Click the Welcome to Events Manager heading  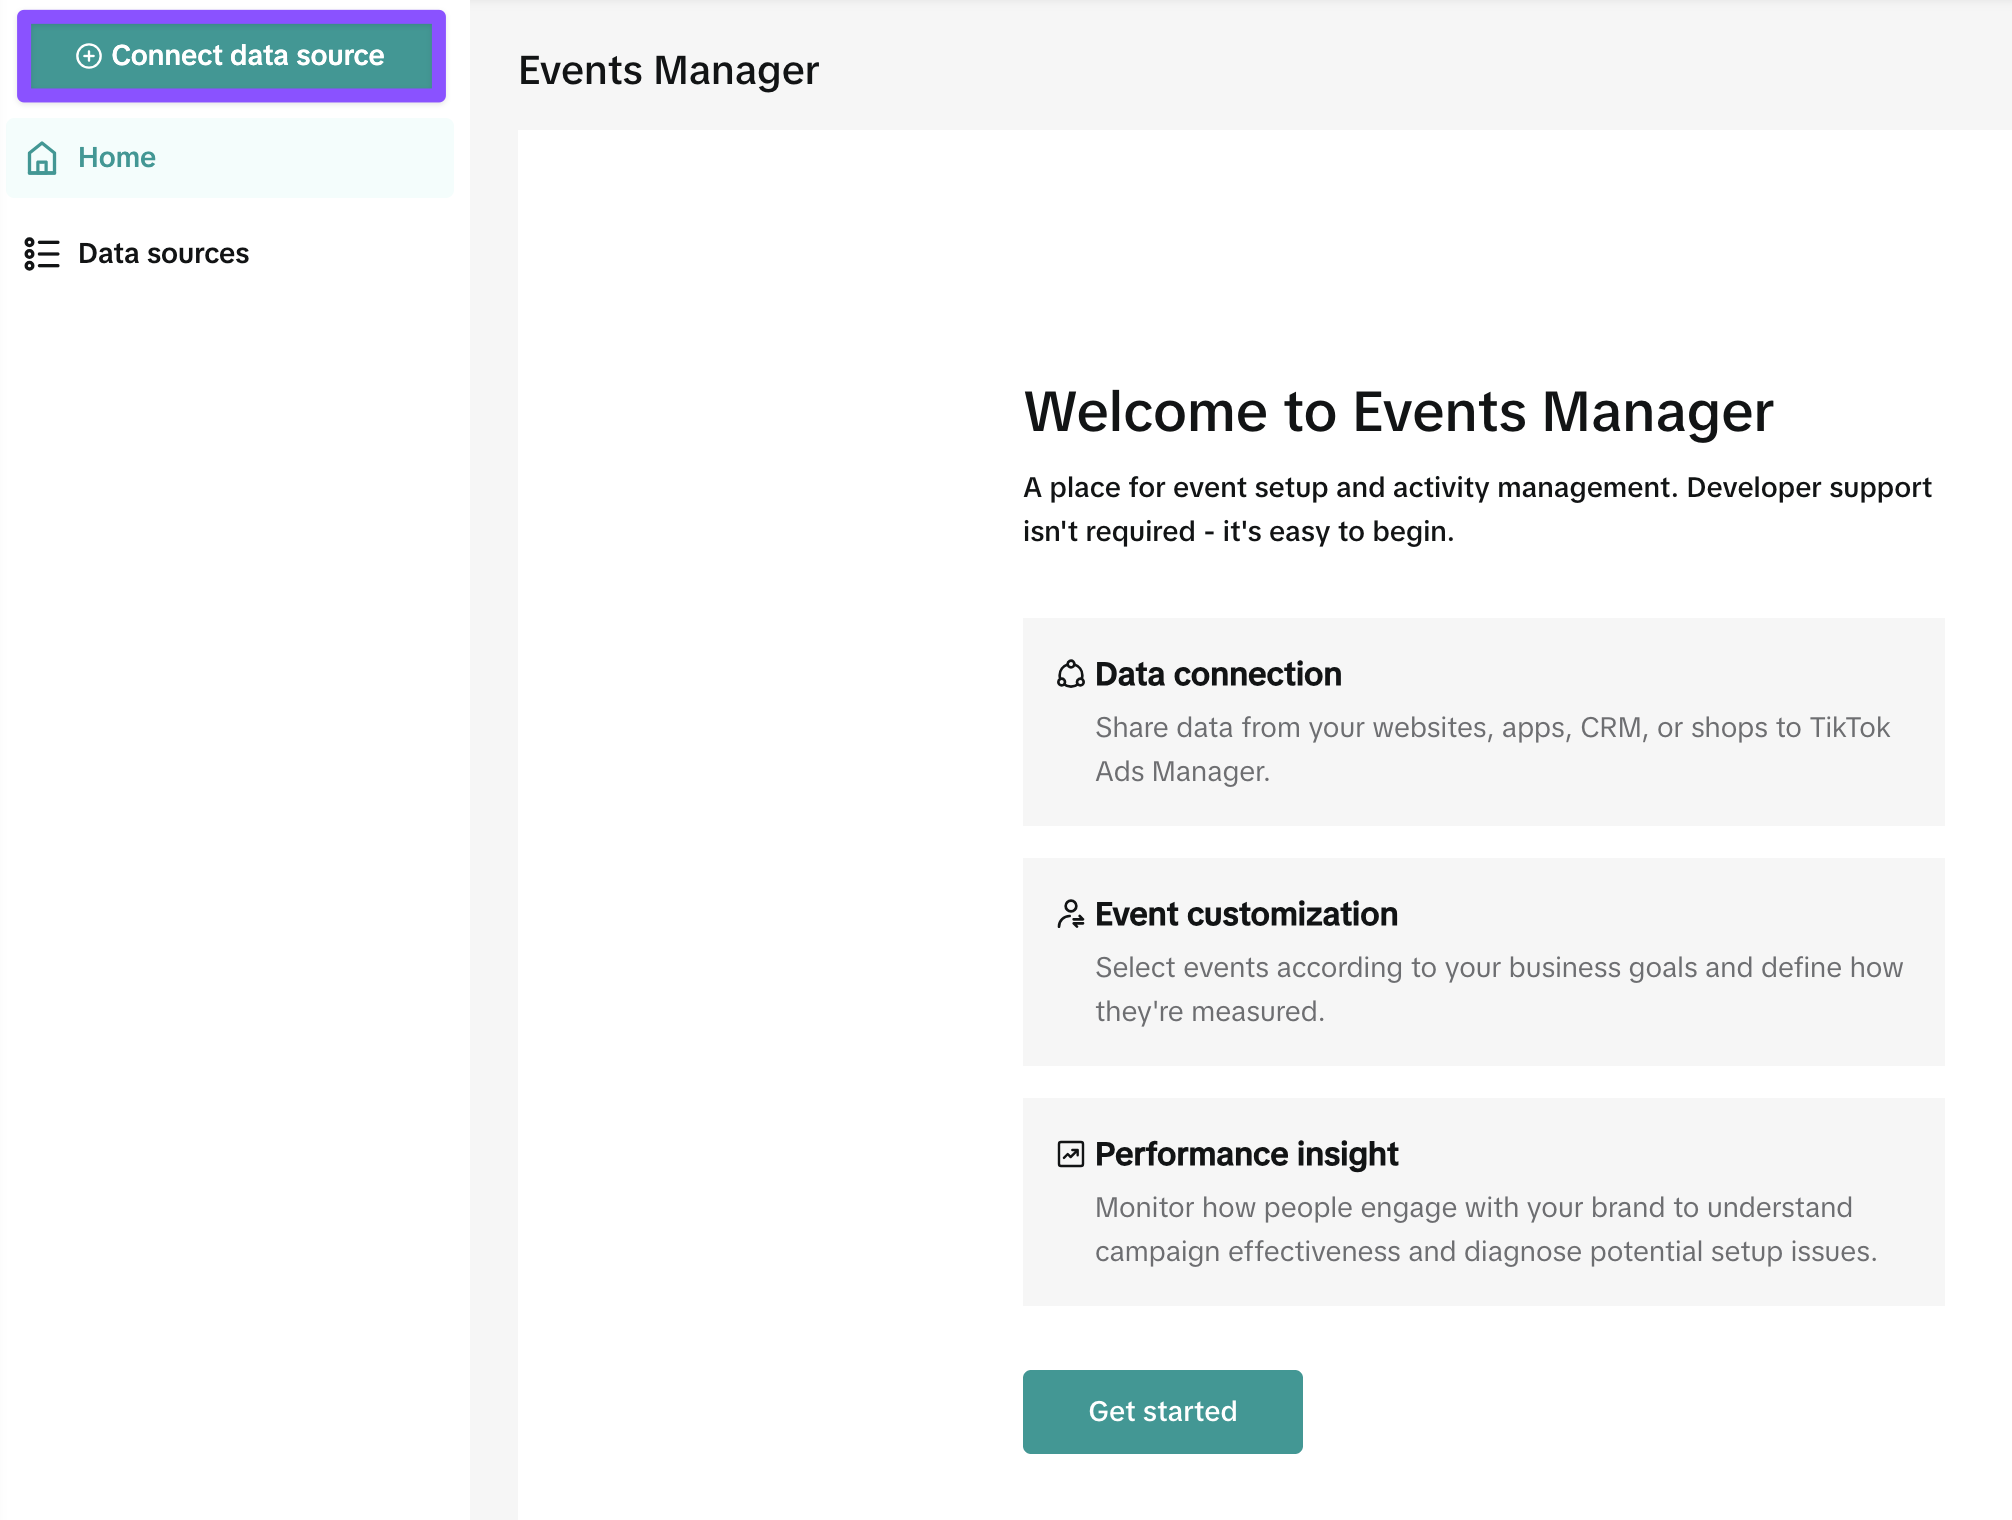tap(1398, 411)
